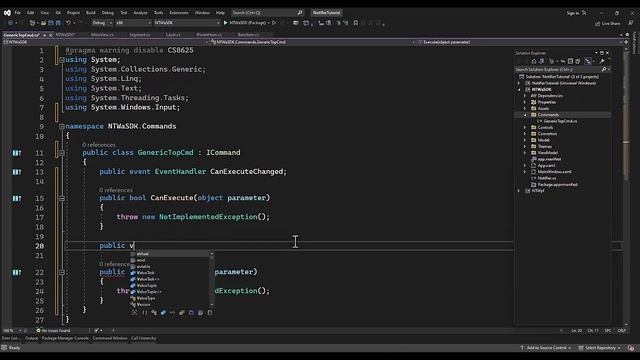The image size is (640, 360).
Task: Collapse GenericTopCmd class block
Action: coord(62,153)
